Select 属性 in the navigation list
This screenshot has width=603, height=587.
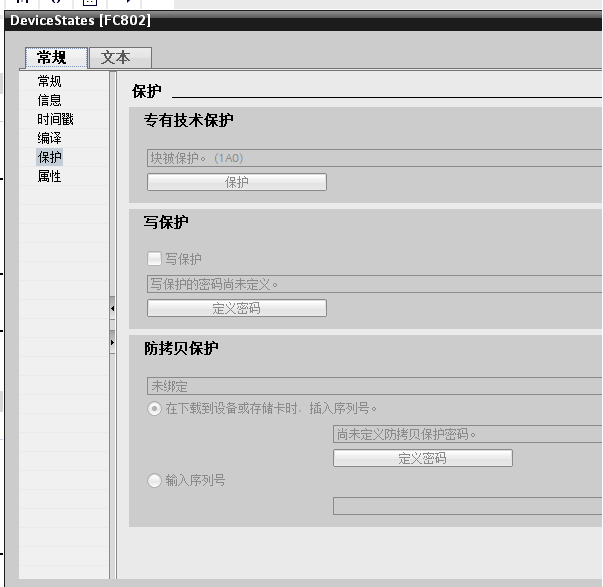tap(50, 176)
